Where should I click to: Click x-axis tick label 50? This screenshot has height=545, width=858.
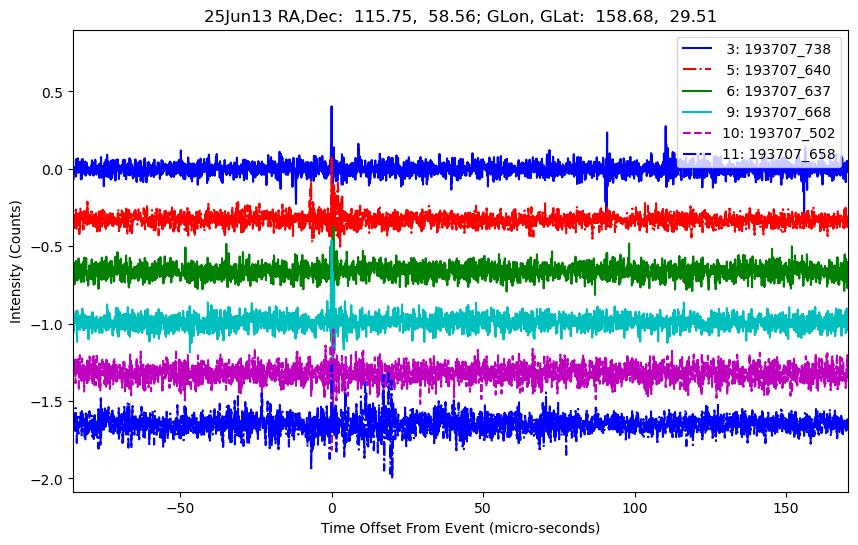tap(483, 508)
